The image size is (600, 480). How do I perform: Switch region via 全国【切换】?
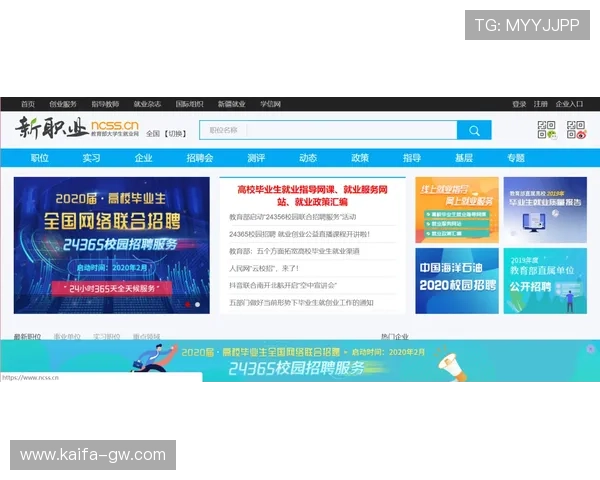point(166,134)
